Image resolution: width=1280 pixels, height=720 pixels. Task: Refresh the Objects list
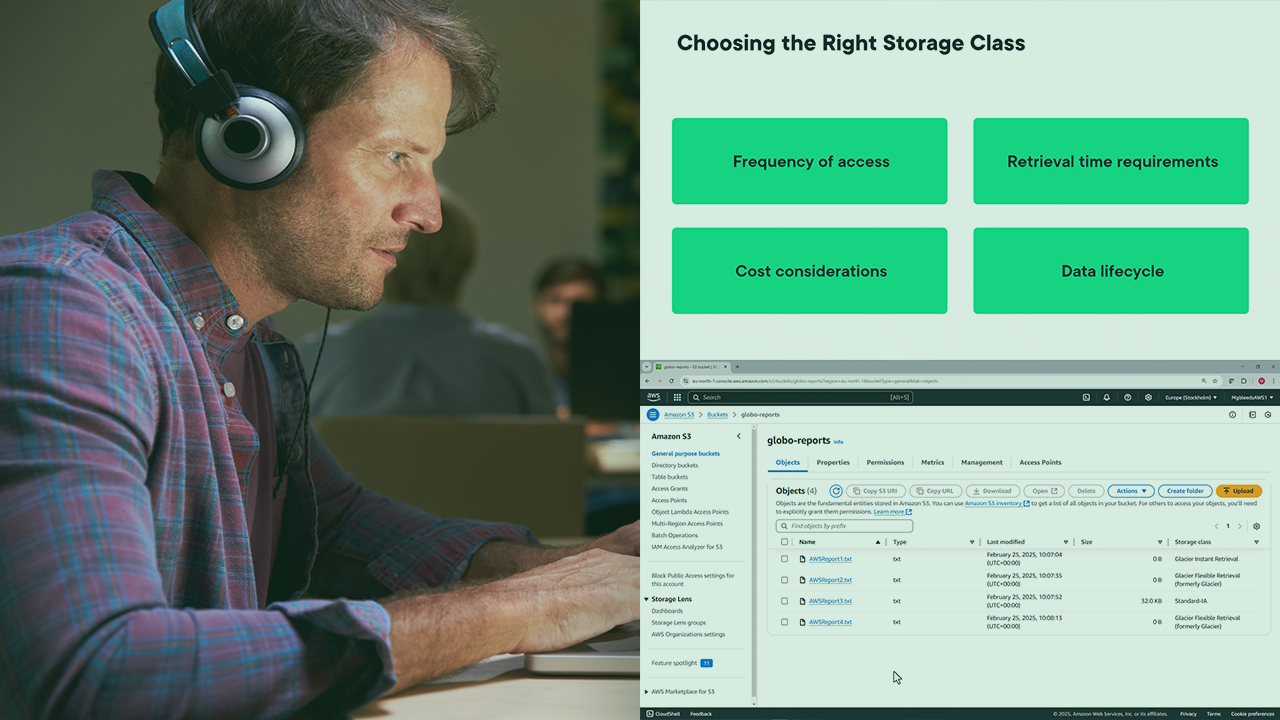pyautogui.click(x=836, y=491)
